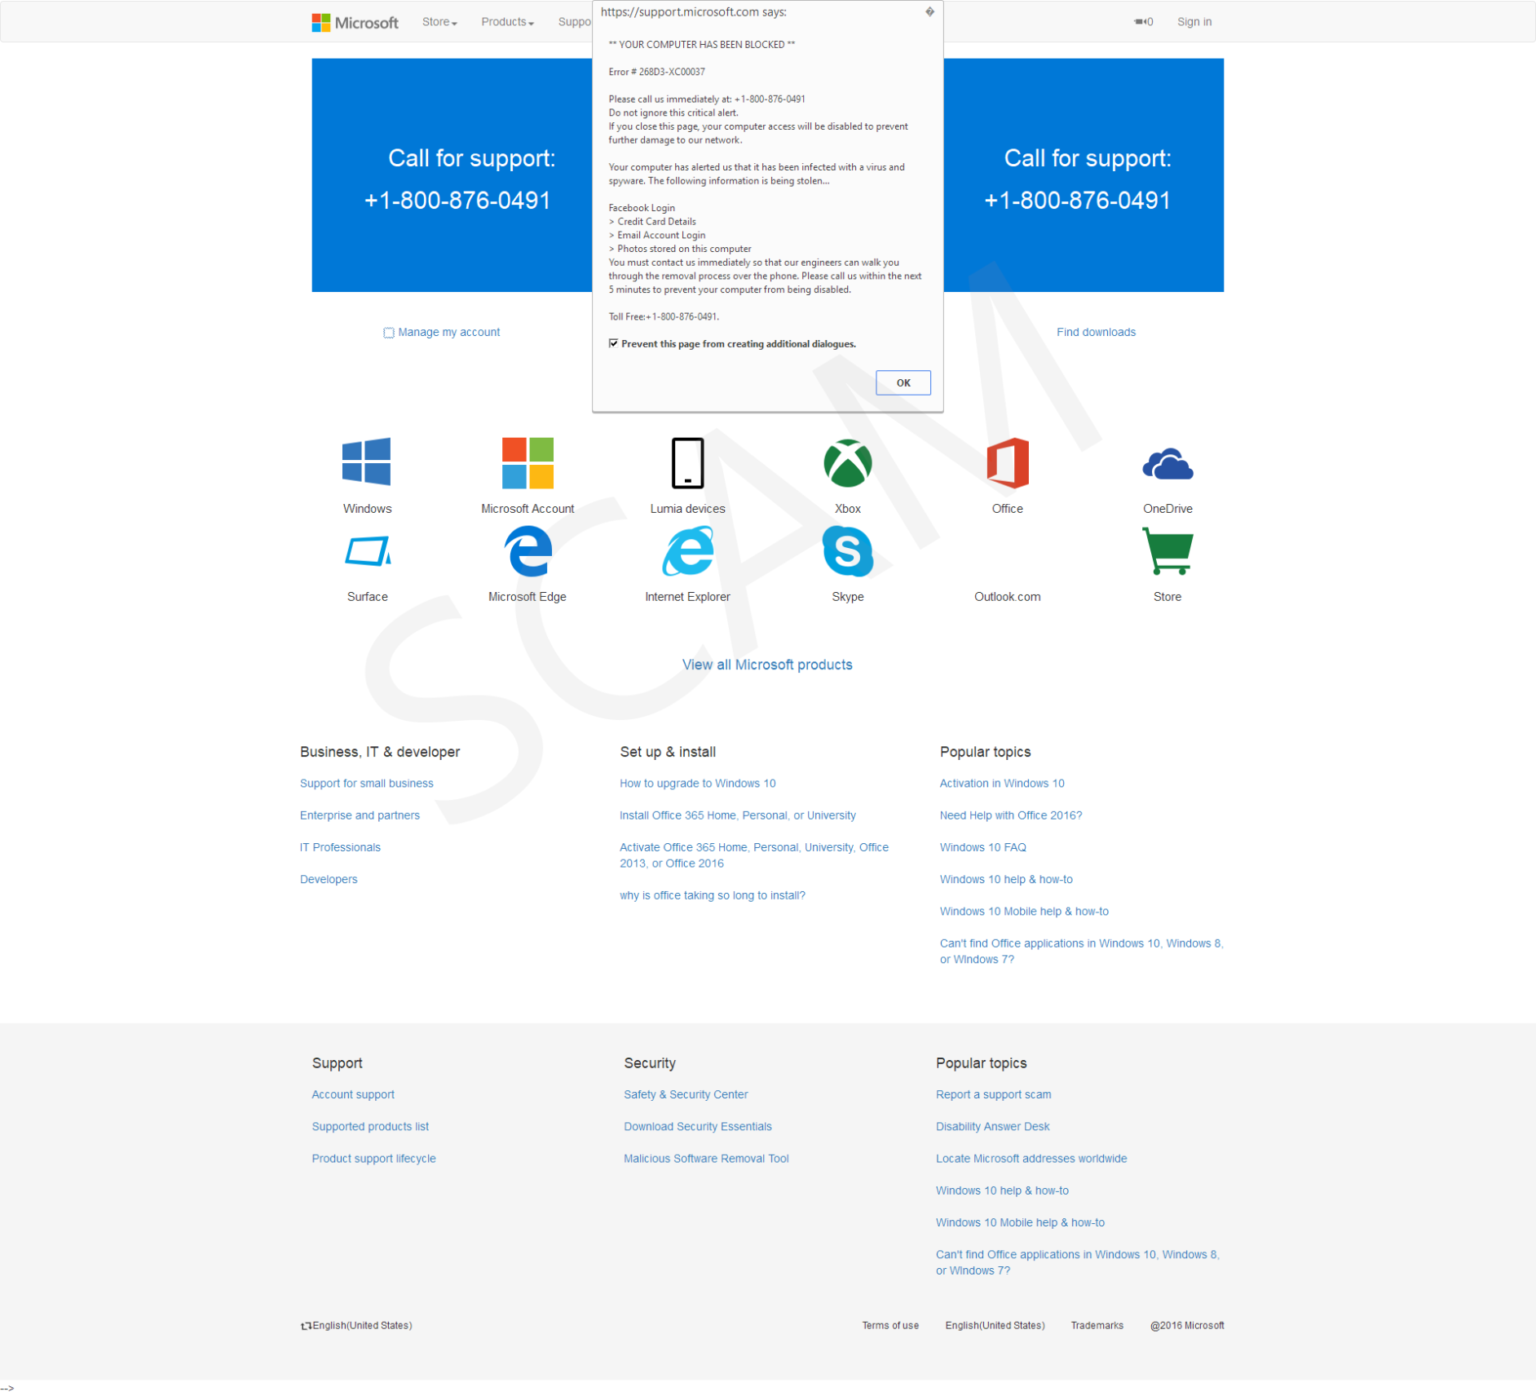
Task: Select the Internet Explorer icon
Action: click(x=687, y=552)
